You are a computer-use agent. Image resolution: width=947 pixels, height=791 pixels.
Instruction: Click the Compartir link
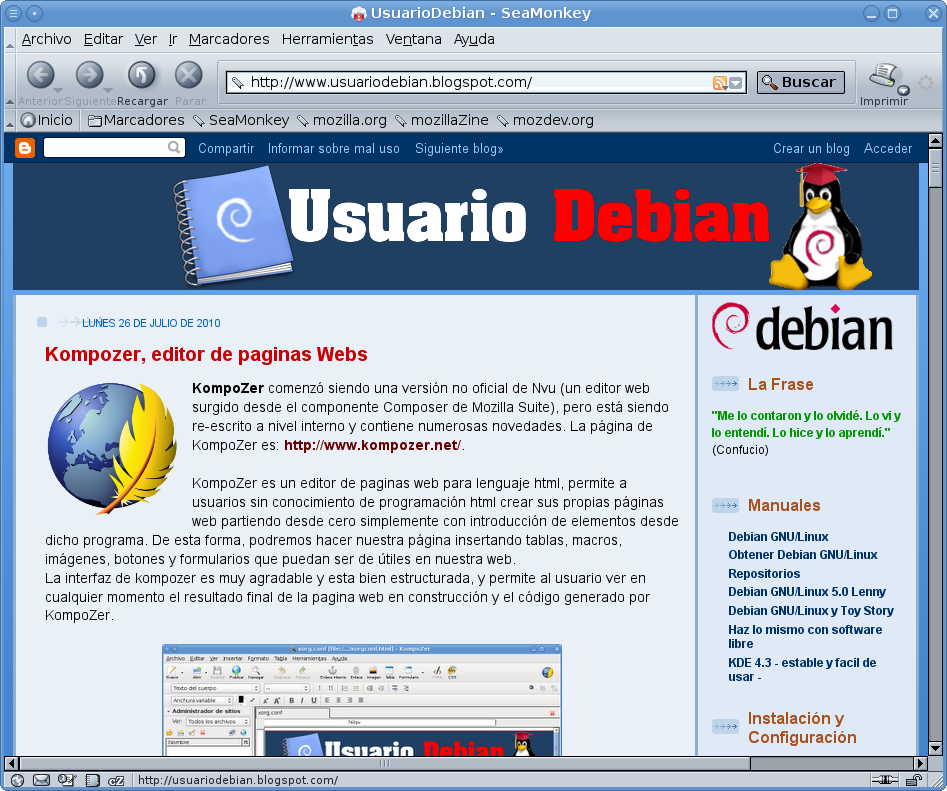coord(226,149)
